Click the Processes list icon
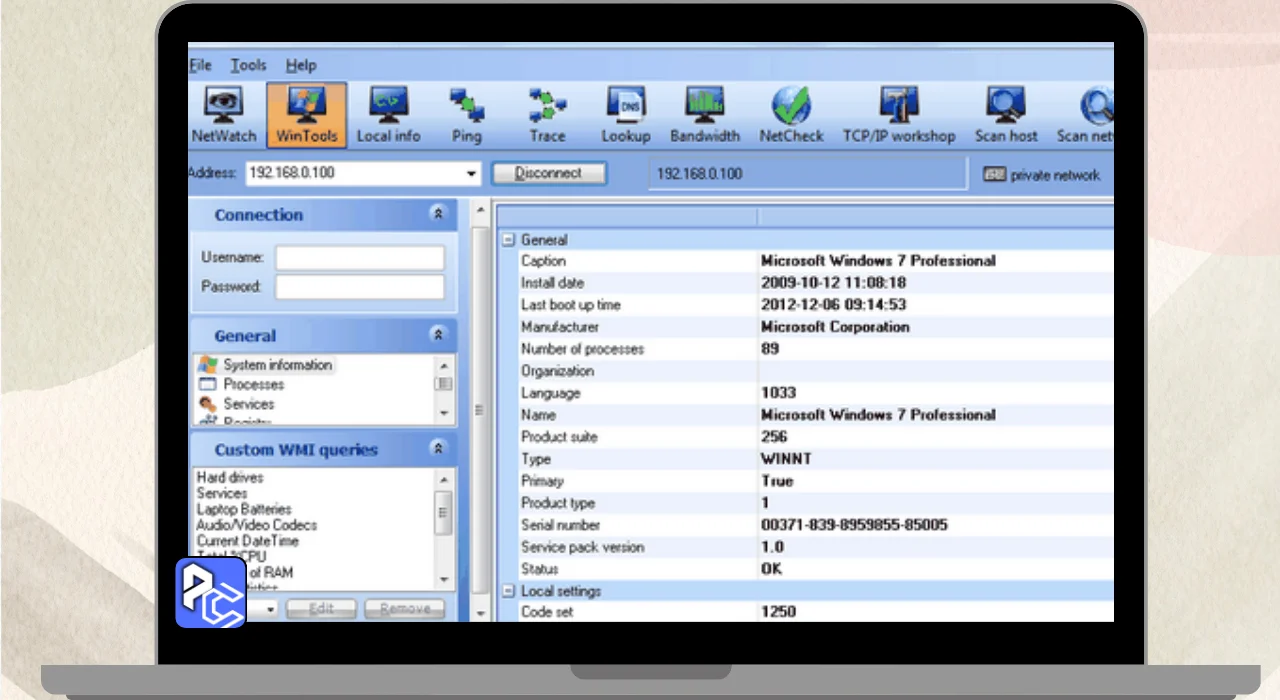1280x700 pixels. (x=208, y=384)
